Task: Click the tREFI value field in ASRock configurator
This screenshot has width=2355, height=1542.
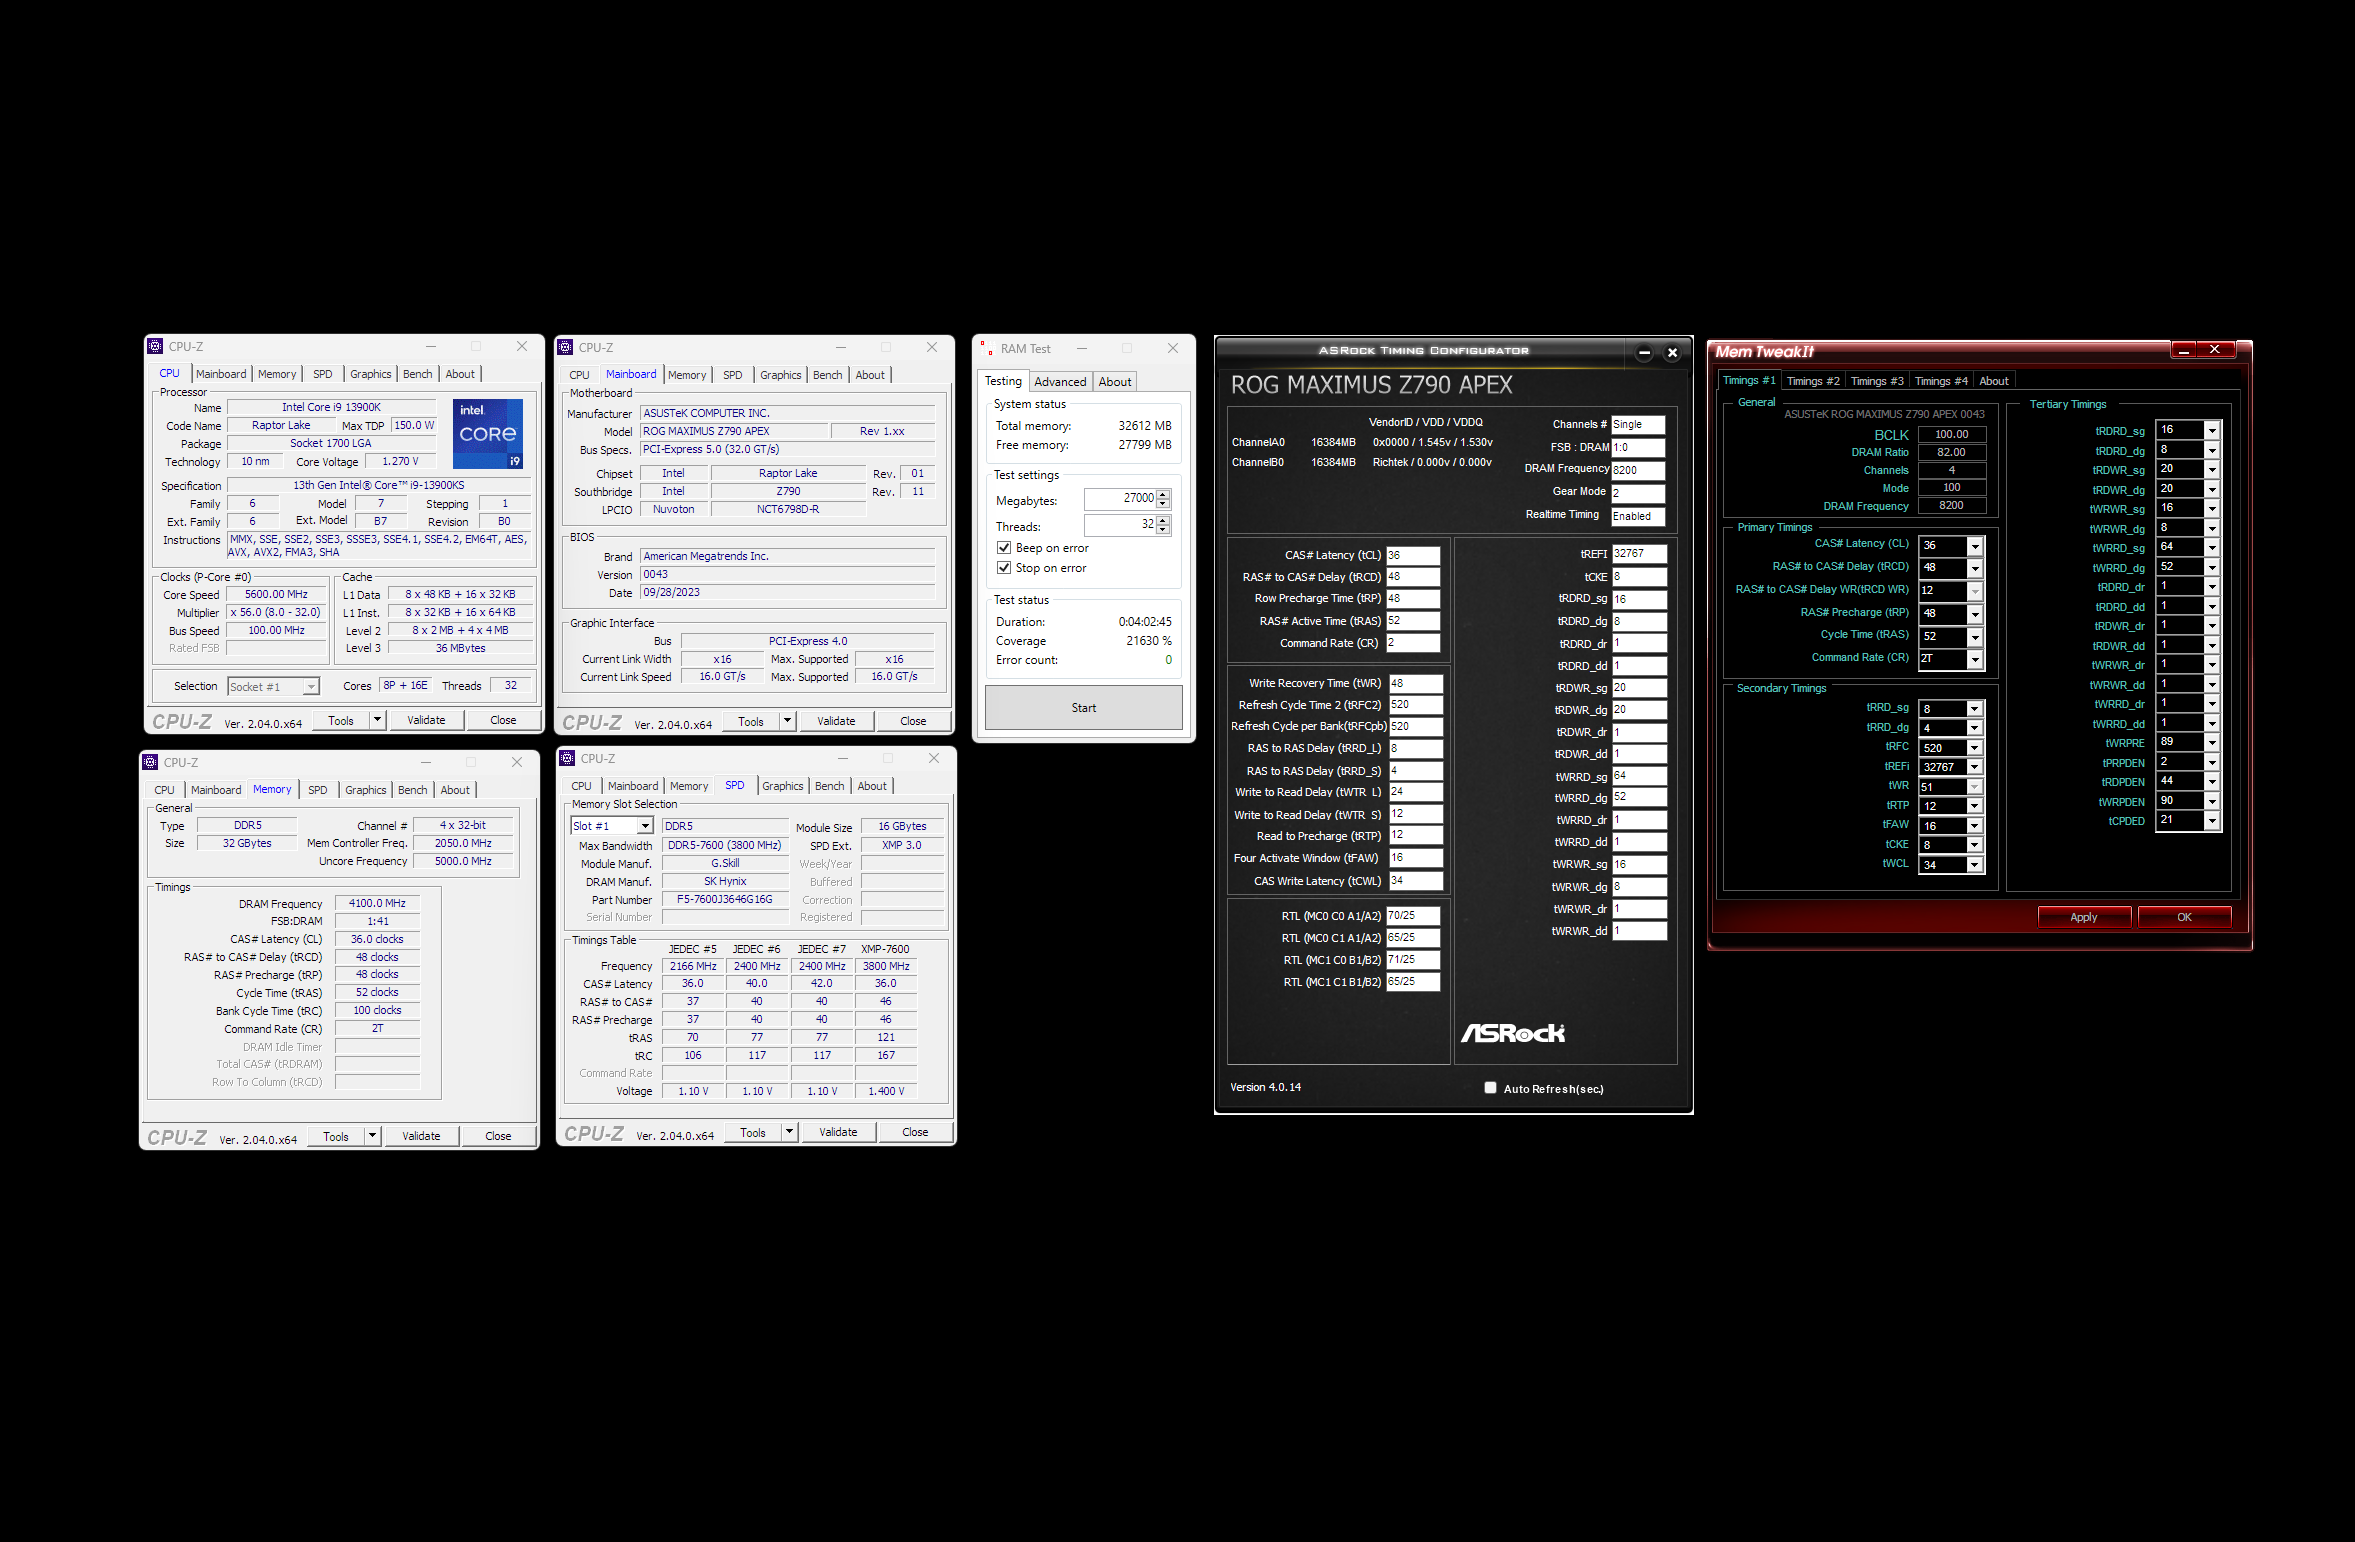Action: click(1638, 553)
